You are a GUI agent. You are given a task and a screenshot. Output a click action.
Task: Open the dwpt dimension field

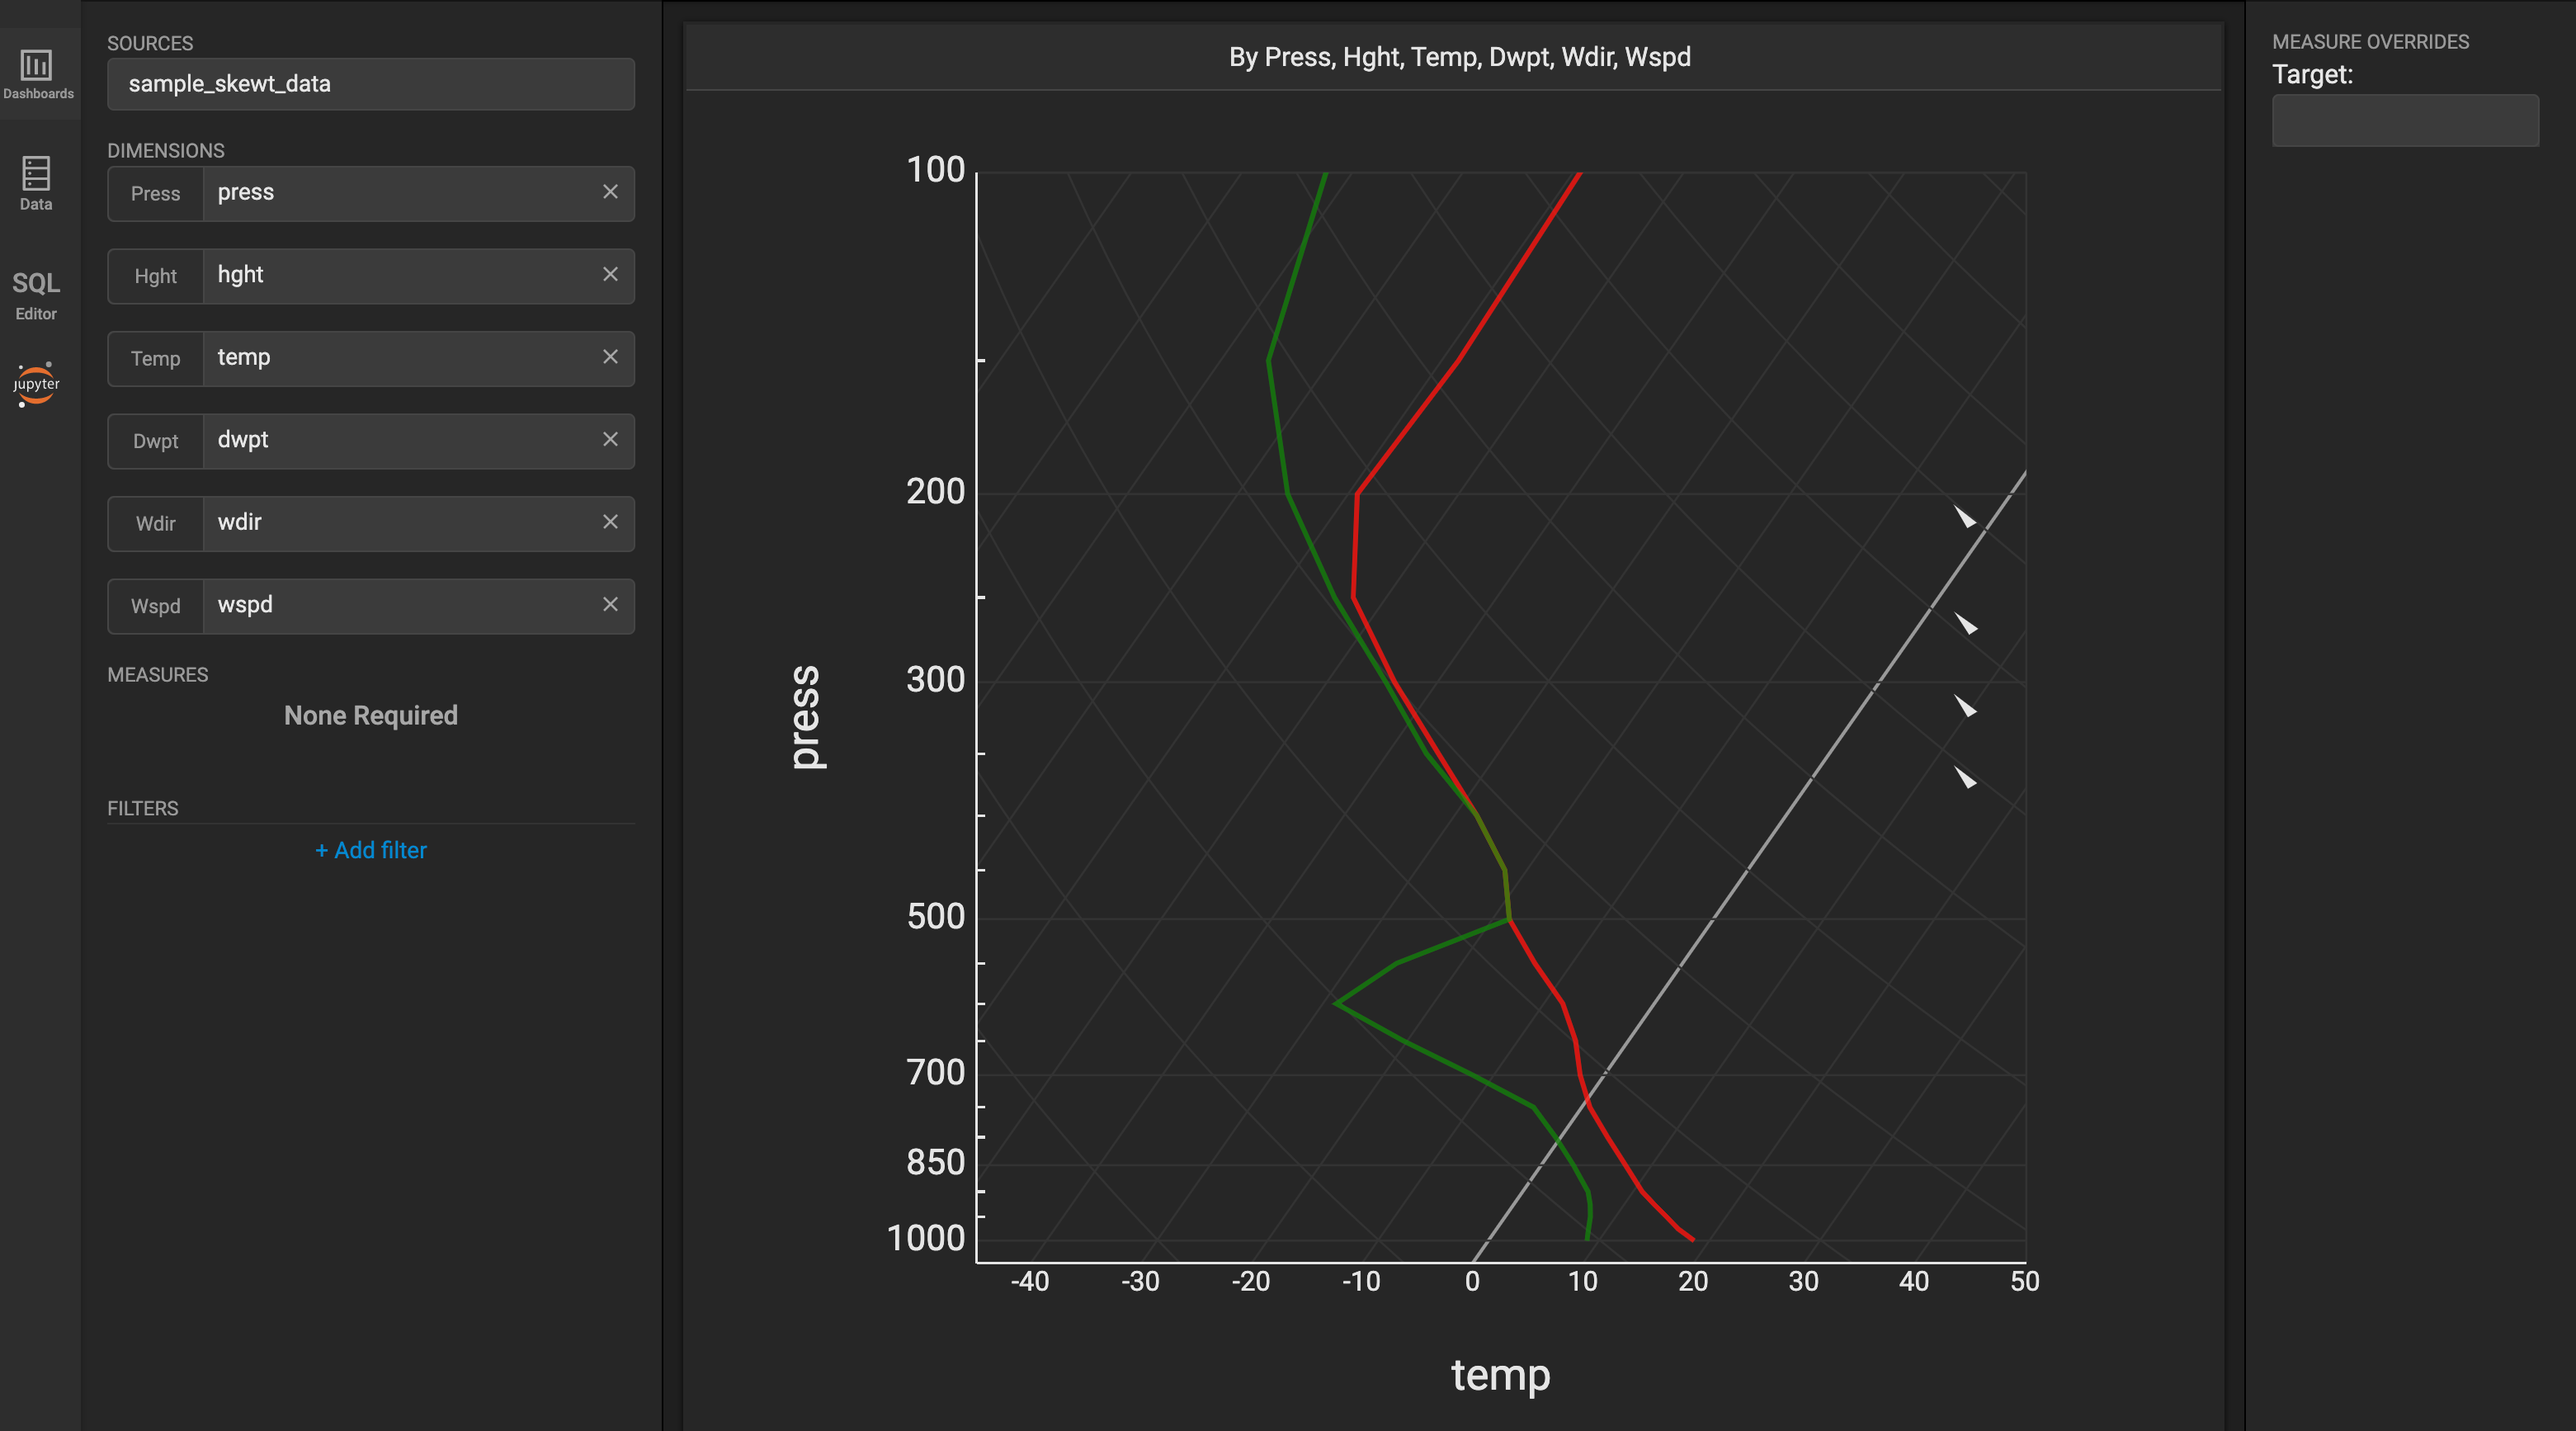point(400,441)
